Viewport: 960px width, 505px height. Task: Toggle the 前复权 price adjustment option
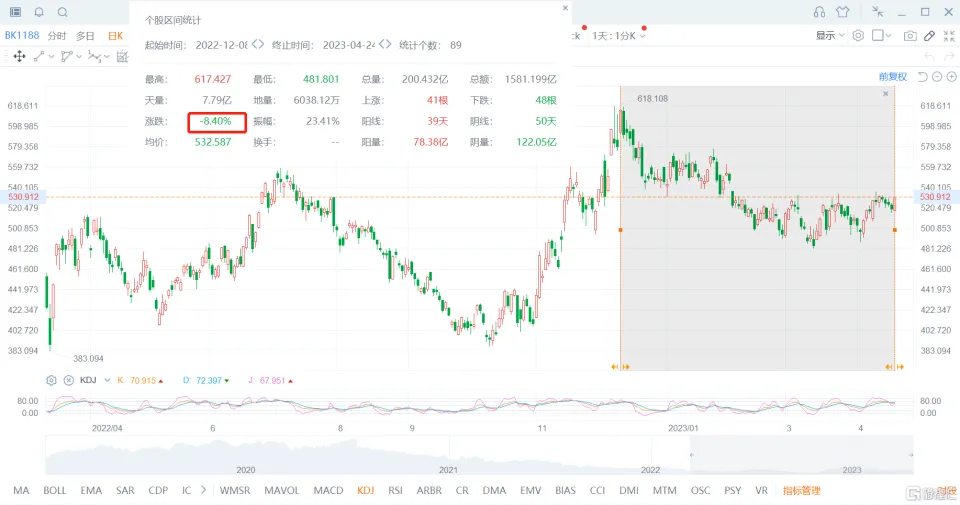[x=892, y=77]
